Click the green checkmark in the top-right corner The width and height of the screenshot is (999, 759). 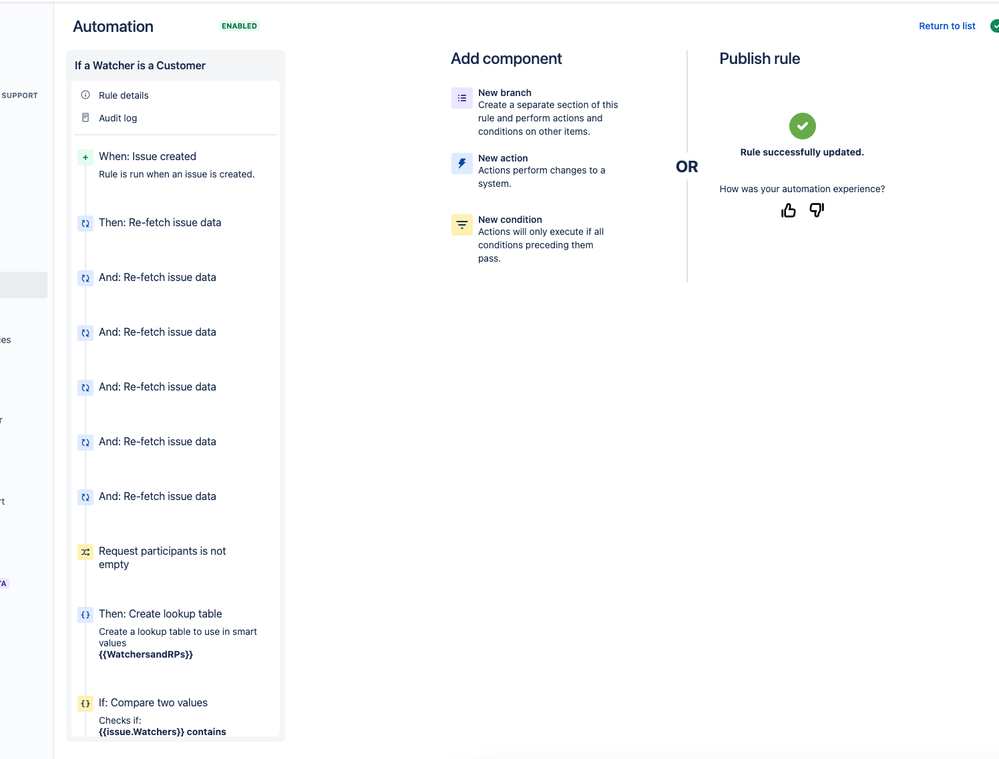click(x=993, y=26)
